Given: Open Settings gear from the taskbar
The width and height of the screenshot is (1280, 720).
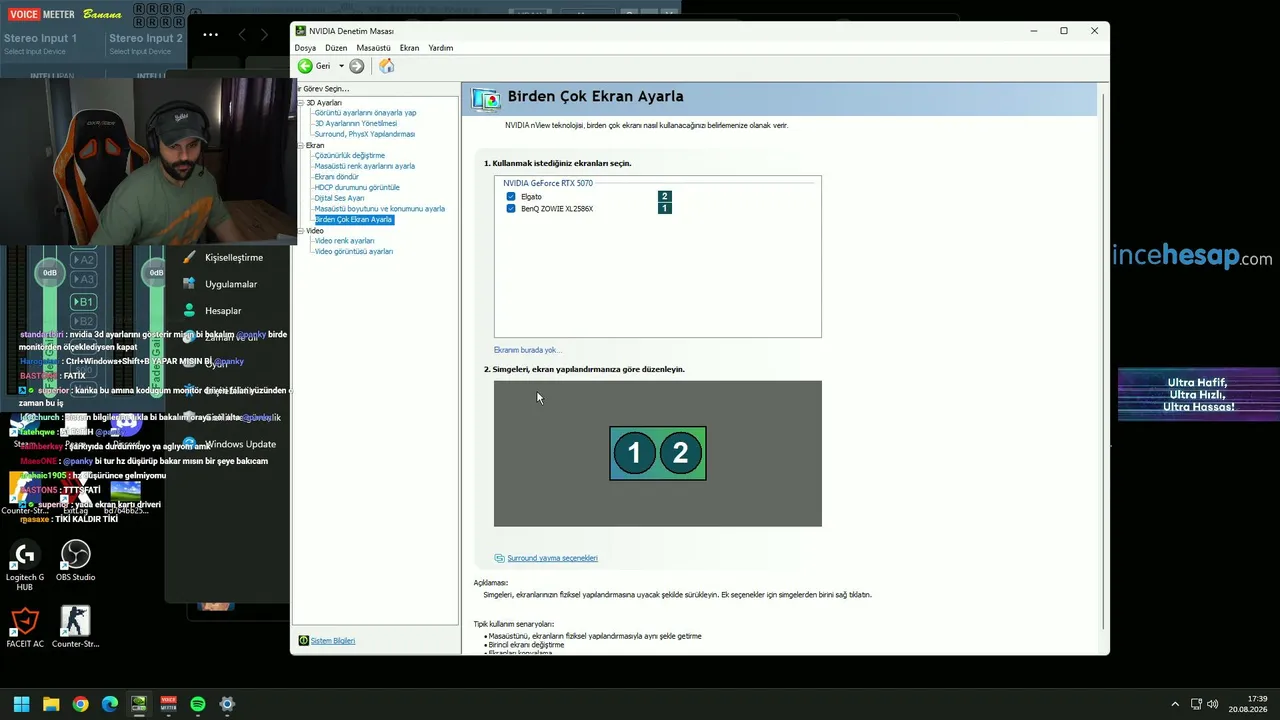Looking at the screenshot, I should (x=227, y=704).
